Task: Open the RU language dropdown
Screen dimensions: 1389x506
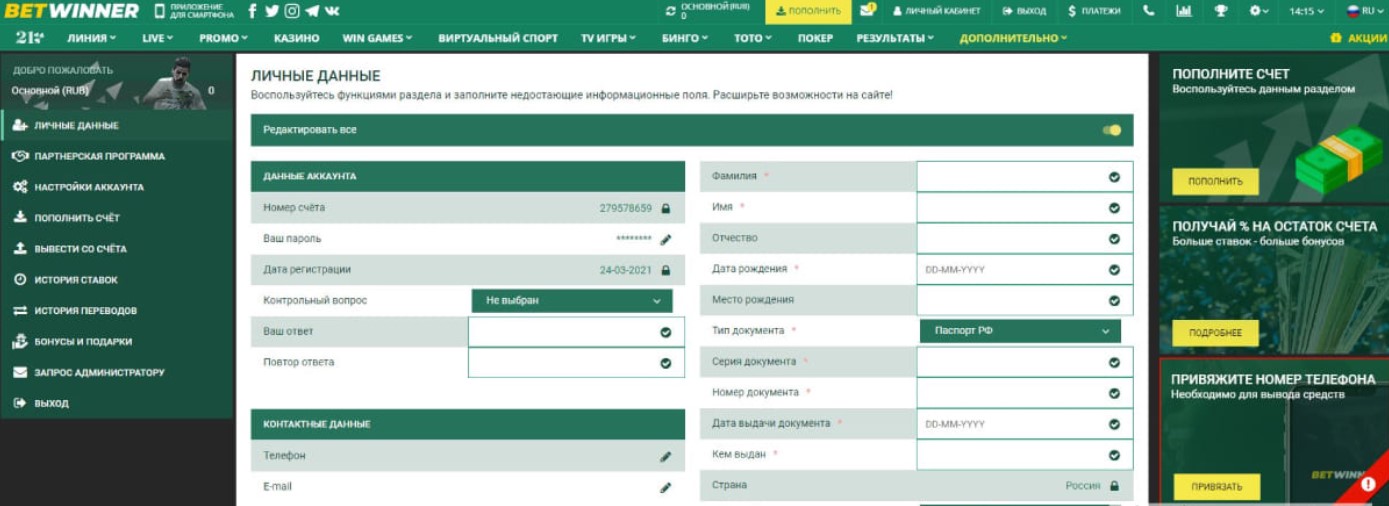Action: (1365, 11)
